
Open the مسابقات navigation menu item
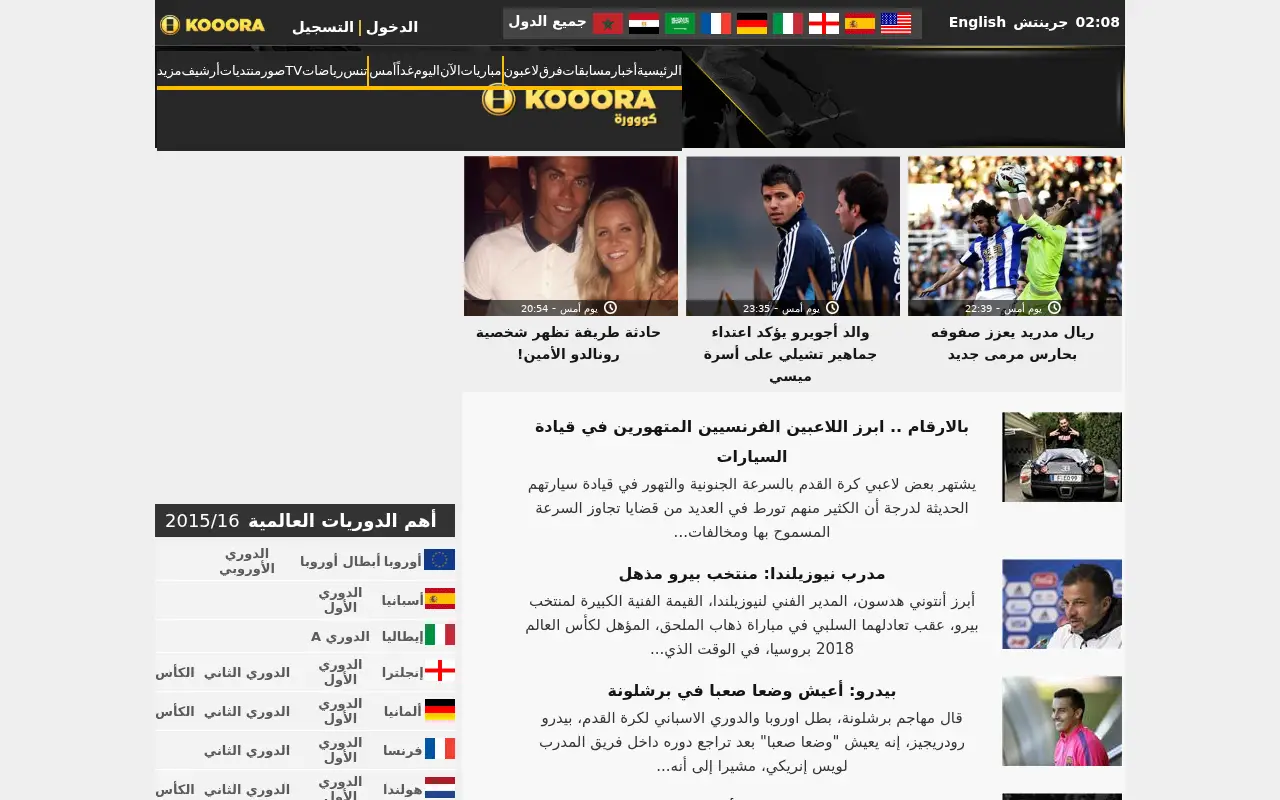click(587, 70)
